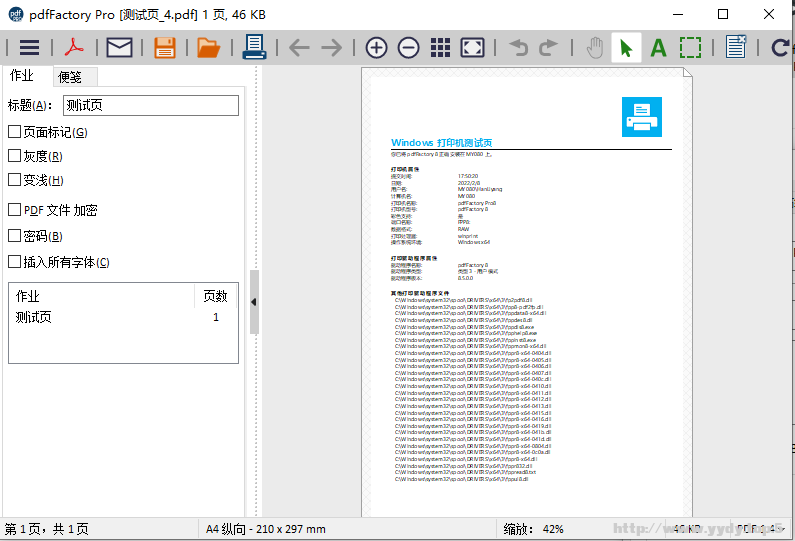Click the refresh rotate icon
This screenshot has width=795, height=541.
point(780,48)
